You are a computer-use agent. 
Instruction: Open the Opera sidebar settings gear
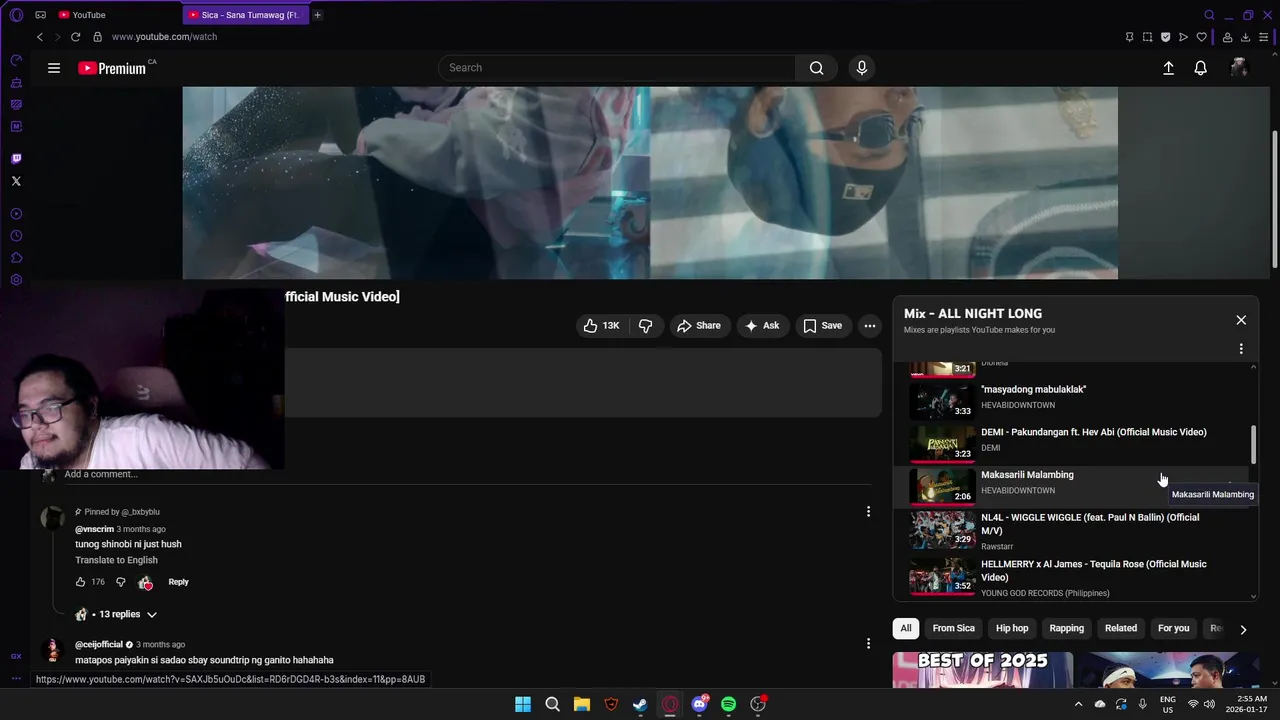click(x=16, y=280)
